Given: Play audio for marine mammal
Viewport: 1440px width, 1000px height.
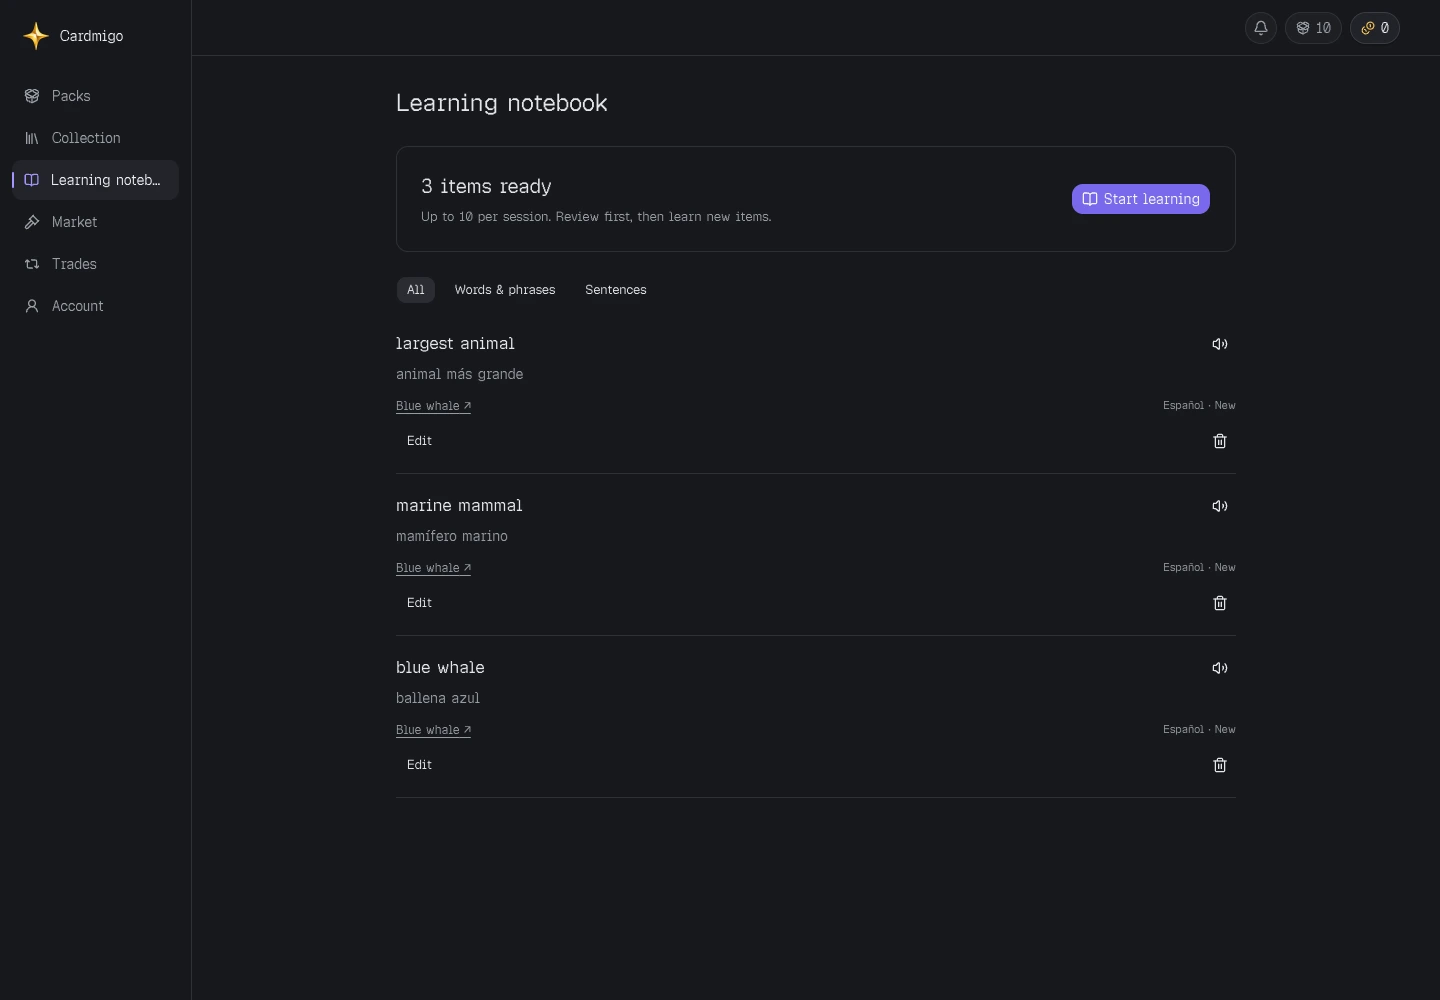Looking at the screenshot, I should [x=1220, y=506].
